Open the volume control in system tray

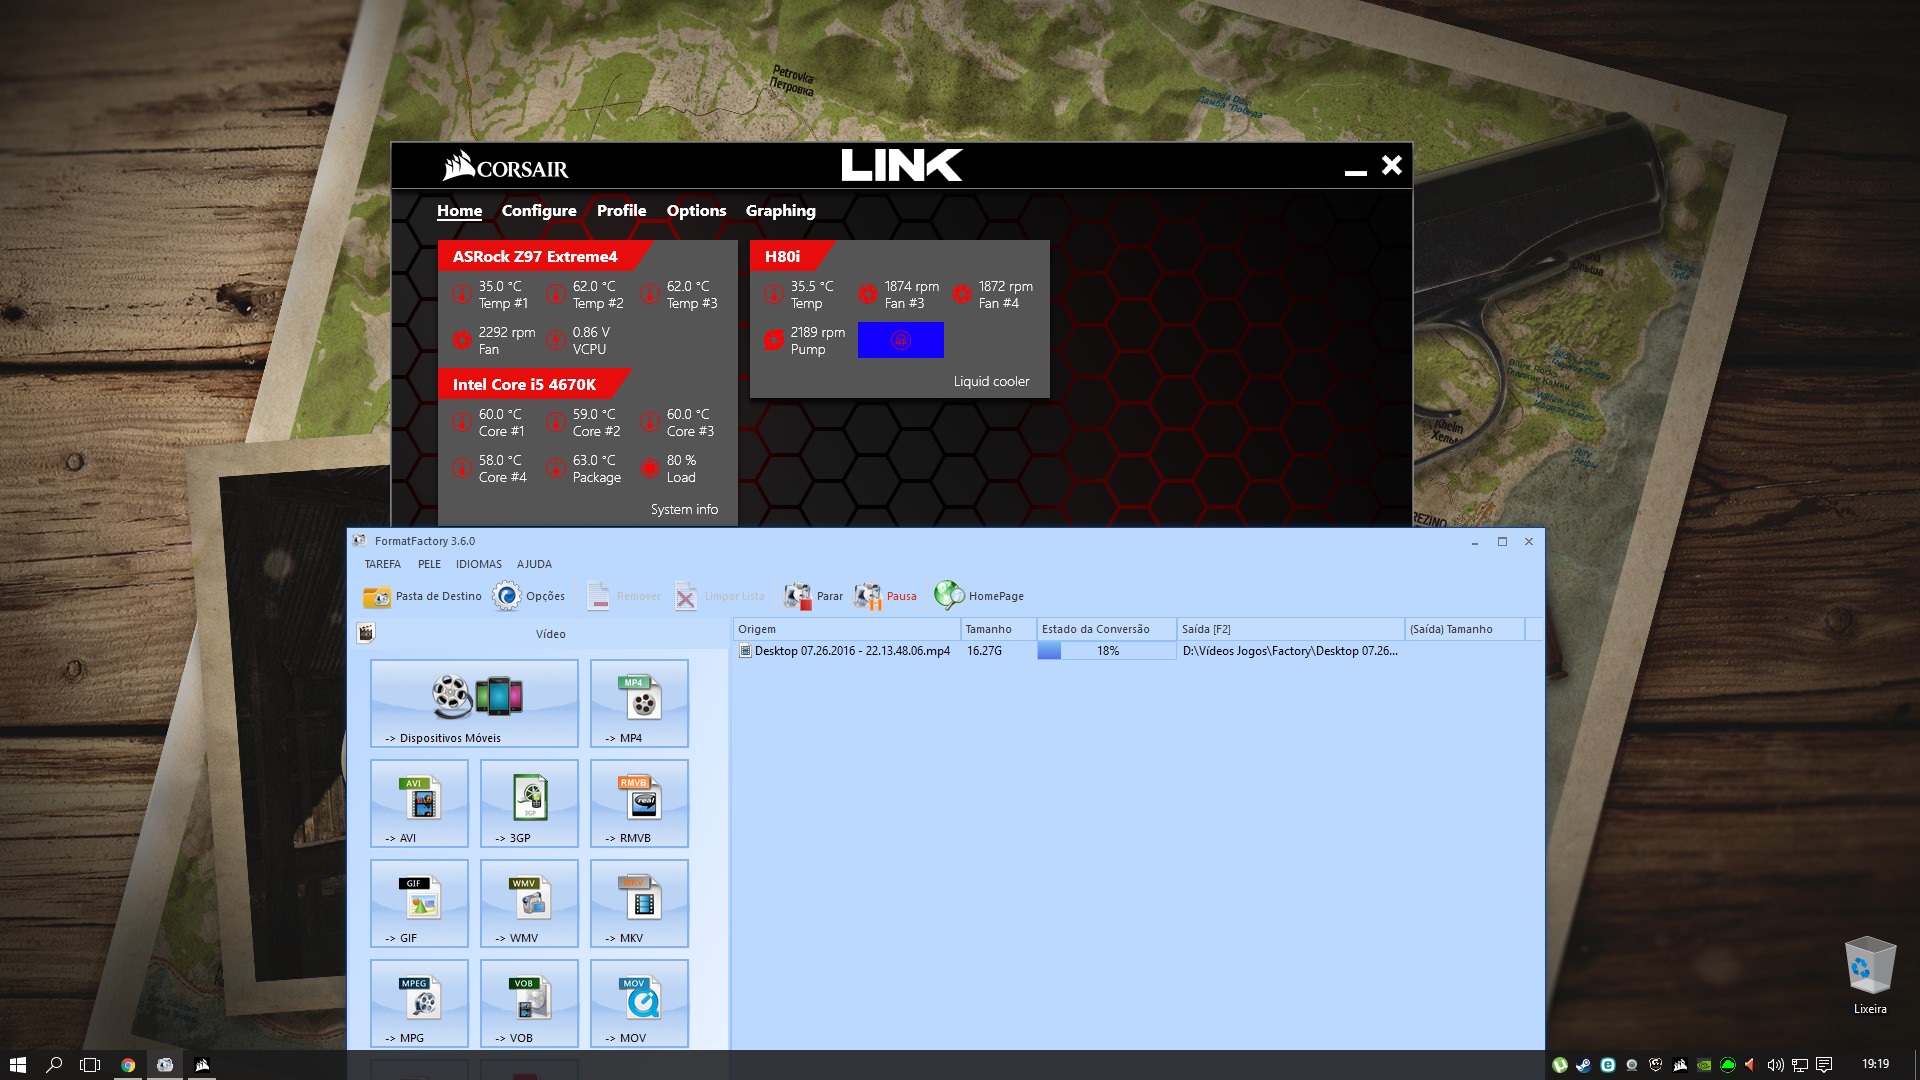click(x=1775, y=1065)
